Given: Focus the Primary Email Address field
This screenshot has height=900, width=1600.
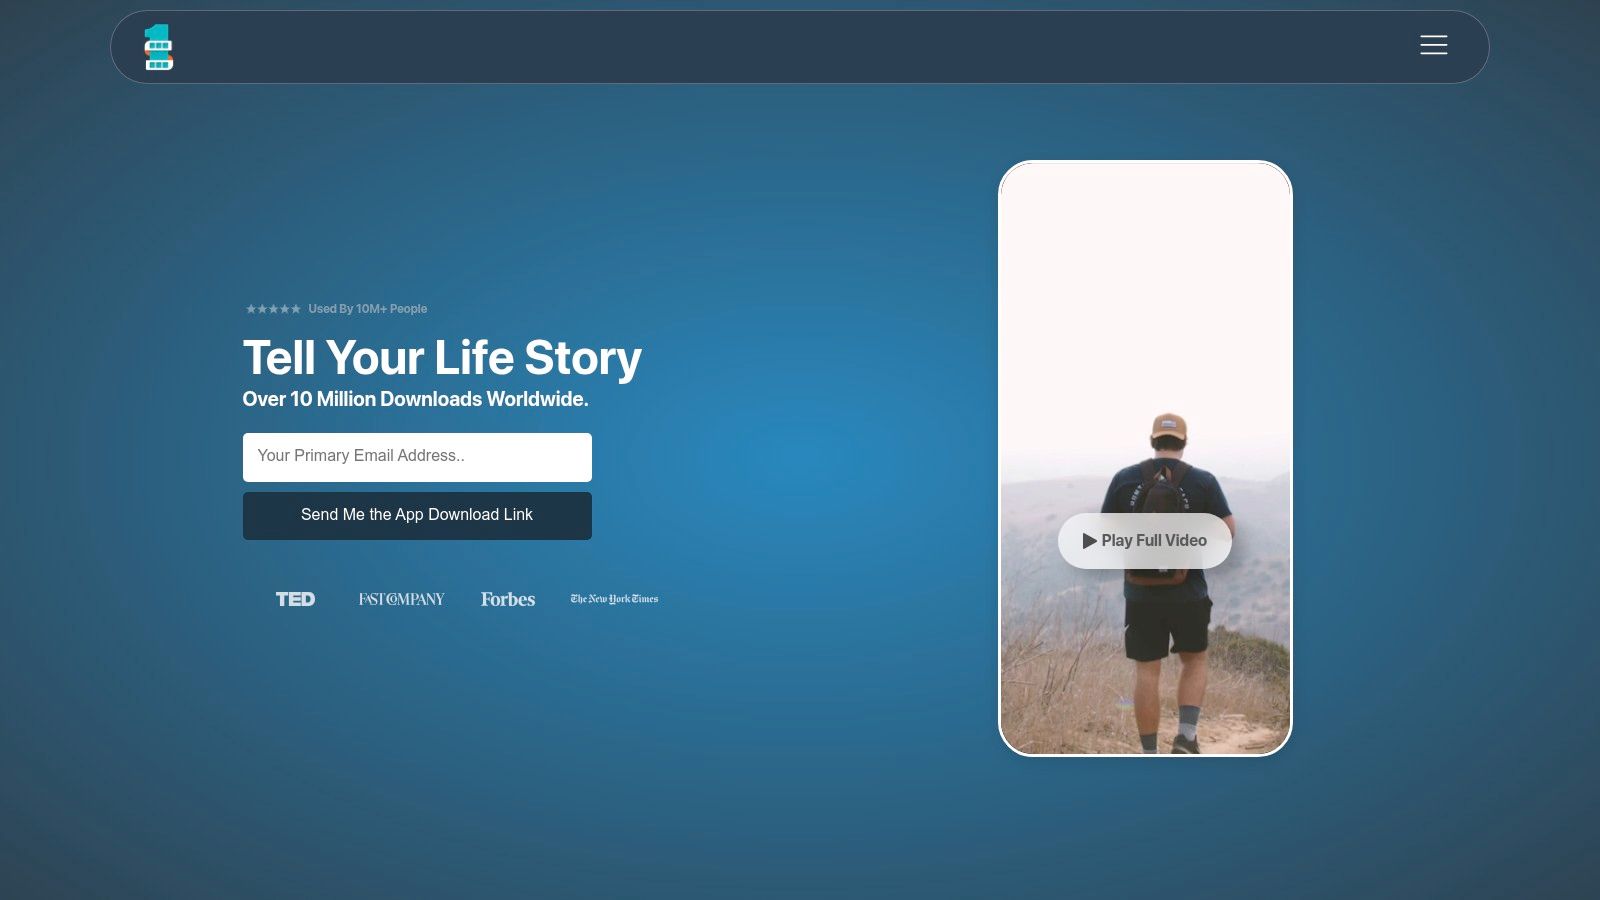Looking at the screenshot, I should point(417,457).
